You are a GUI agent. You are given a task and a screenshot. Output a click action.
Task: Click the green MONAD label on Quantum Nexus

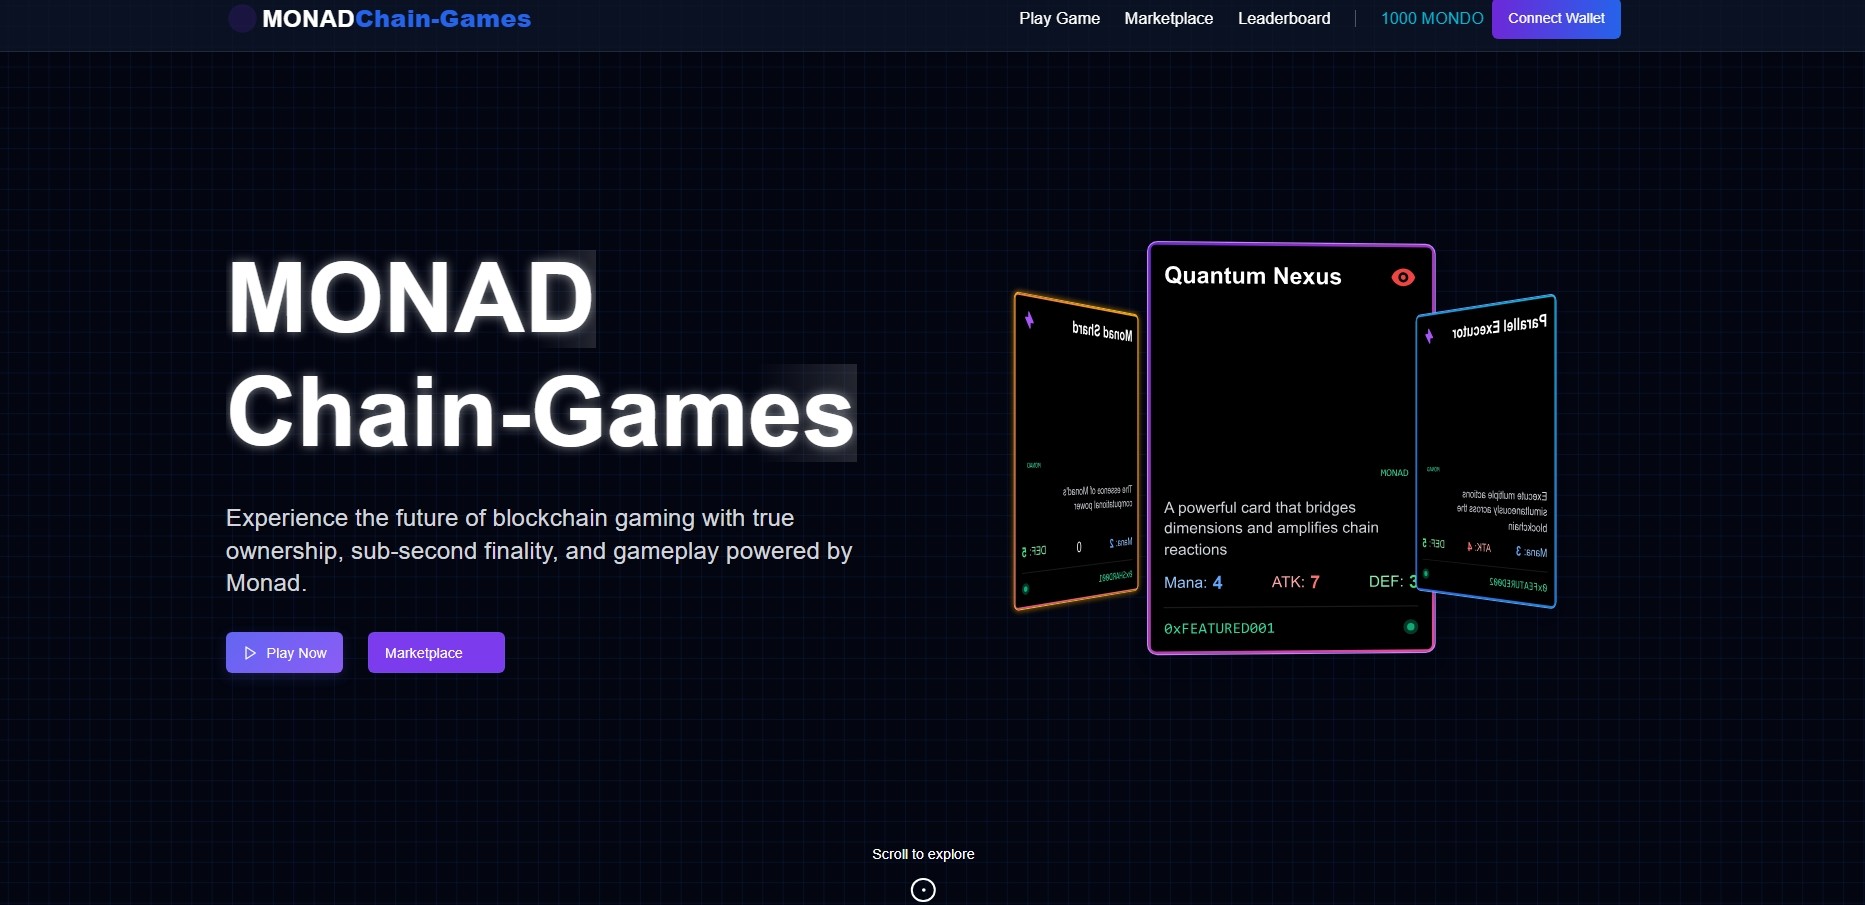1394,473
